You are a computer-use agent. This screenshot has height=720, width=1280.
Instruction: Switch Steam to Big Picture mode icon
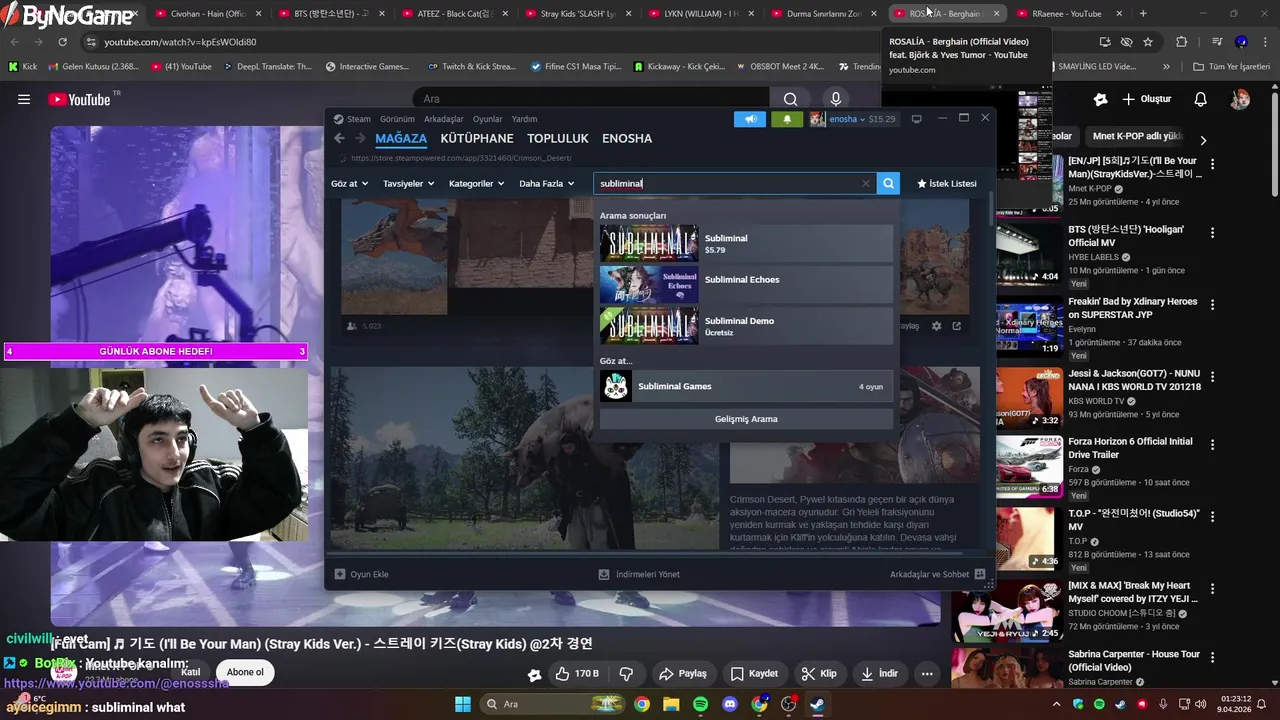[916, 119]
